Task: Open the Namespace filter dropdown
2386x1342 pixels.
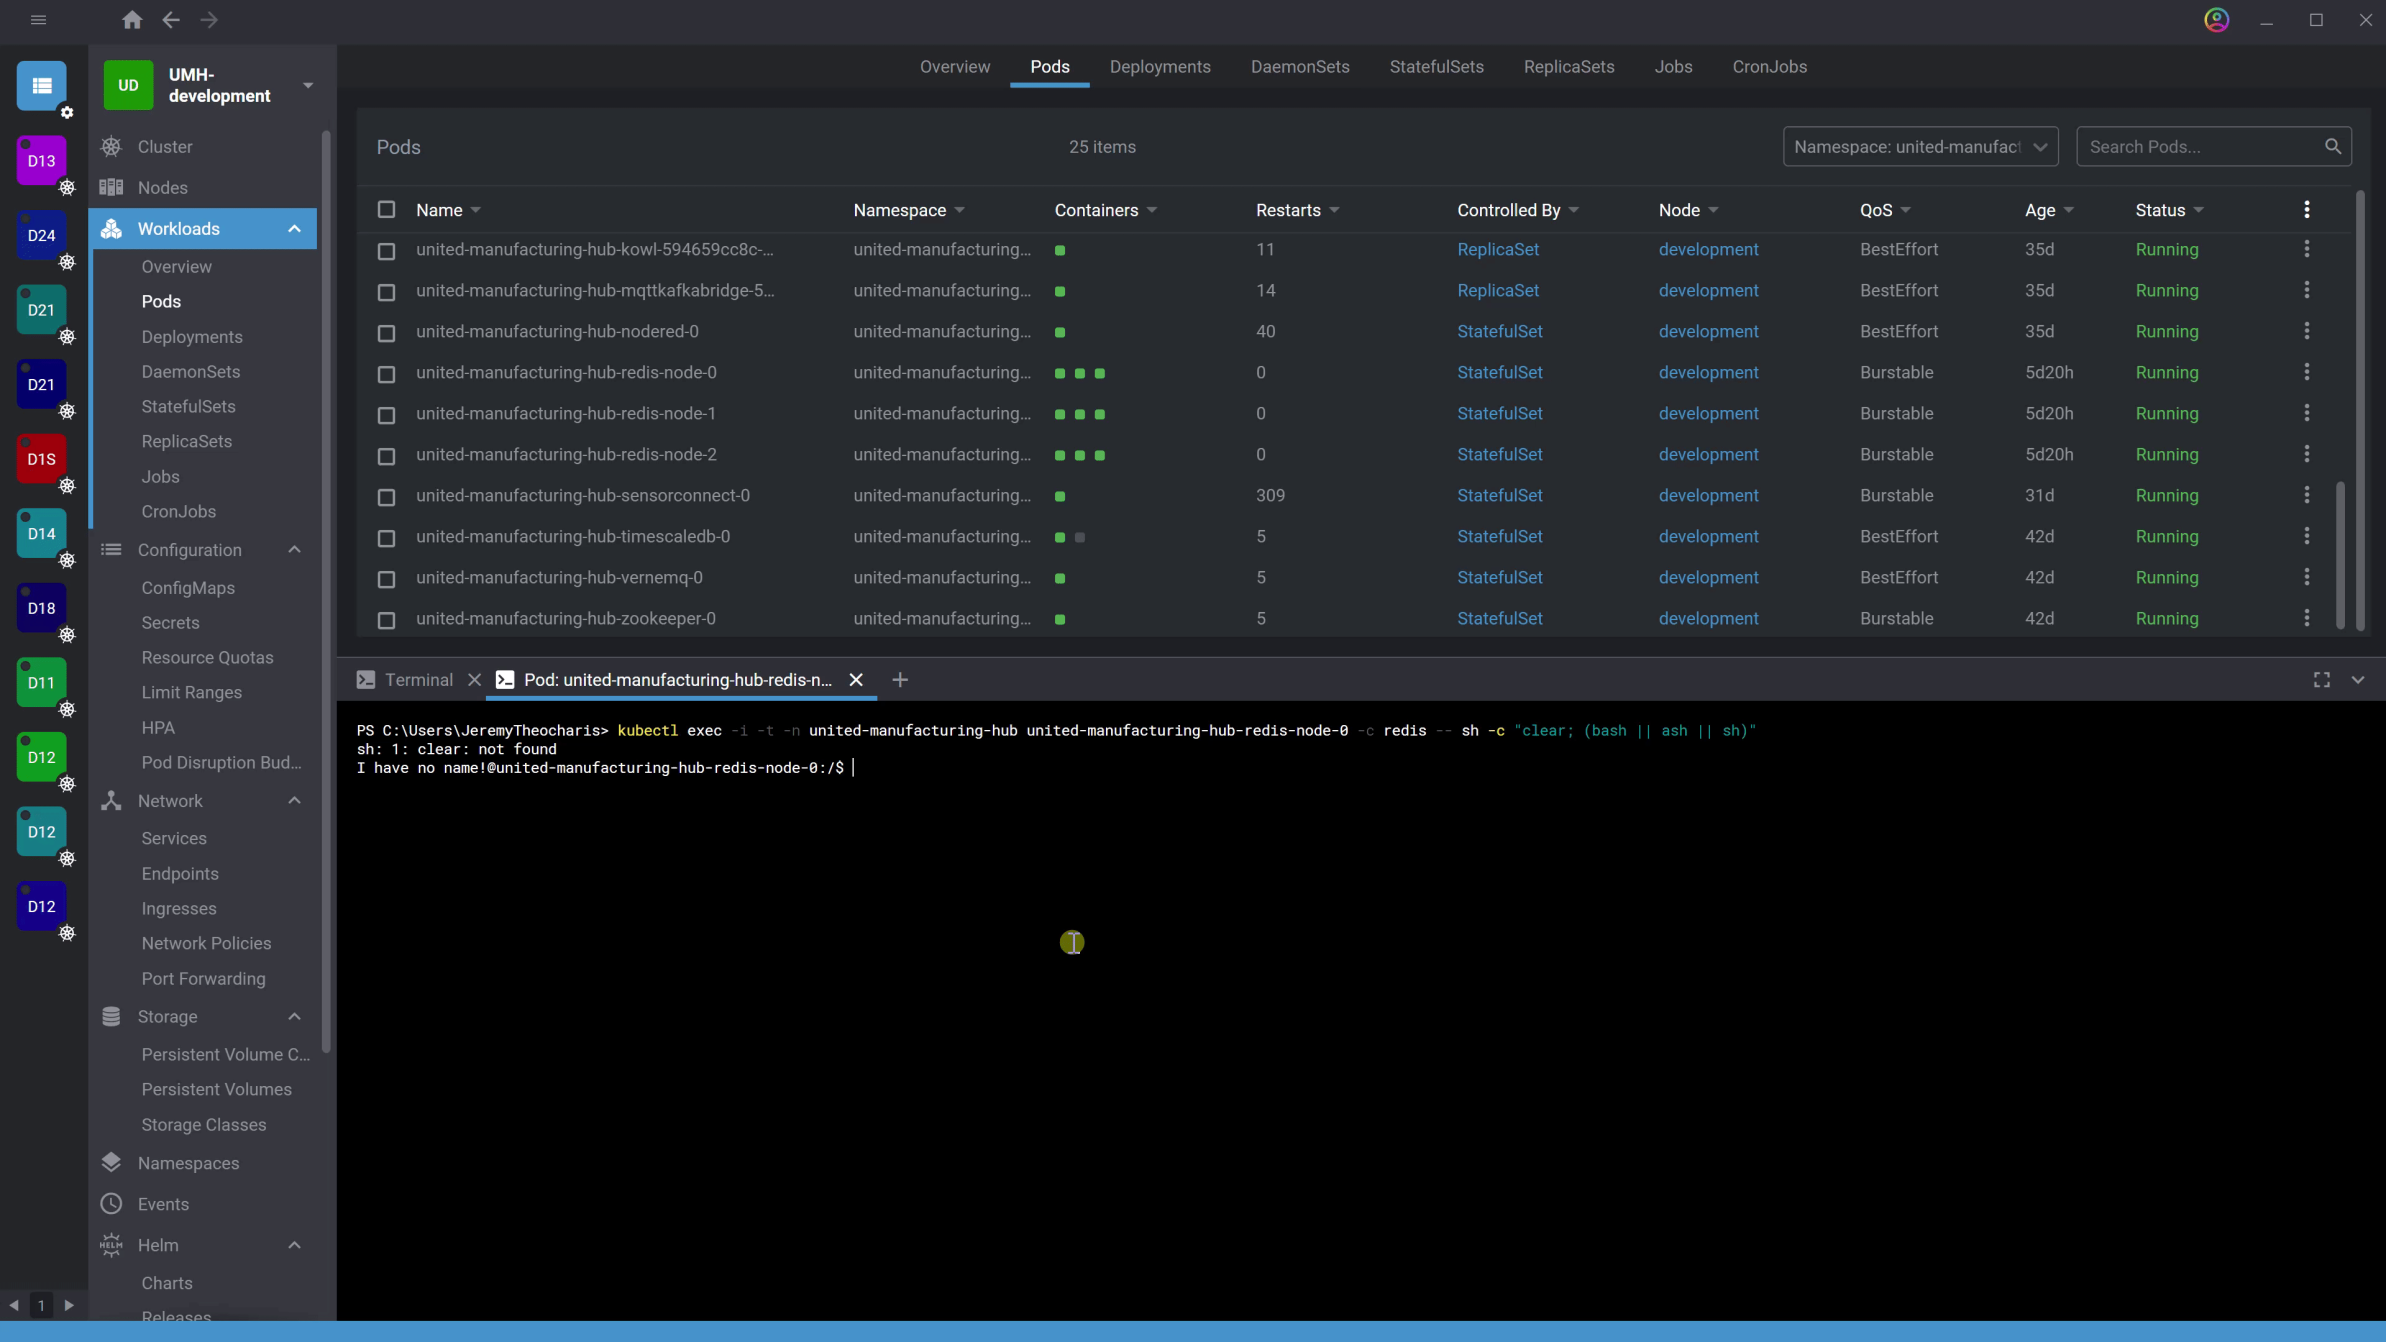Action: click(x=1919, y=147)
